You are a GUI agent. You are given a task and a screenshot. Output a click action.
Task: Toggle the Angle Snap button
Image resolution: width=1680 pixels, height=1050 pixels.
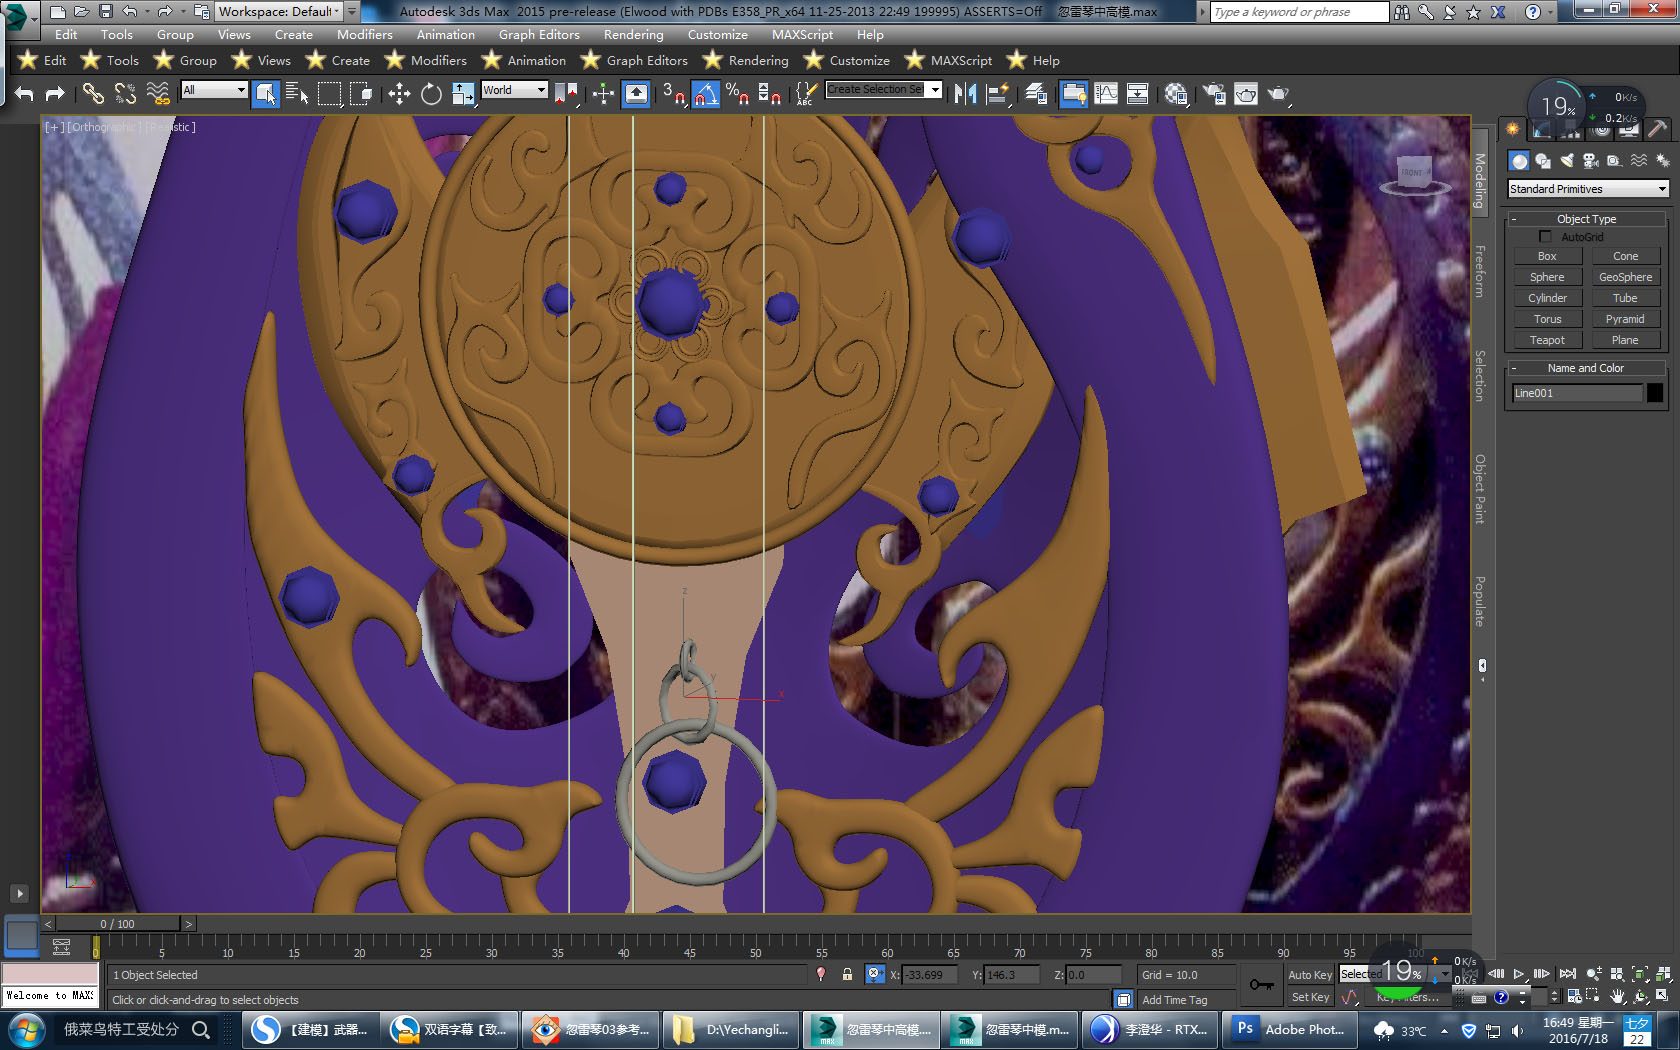pos(705,94)
